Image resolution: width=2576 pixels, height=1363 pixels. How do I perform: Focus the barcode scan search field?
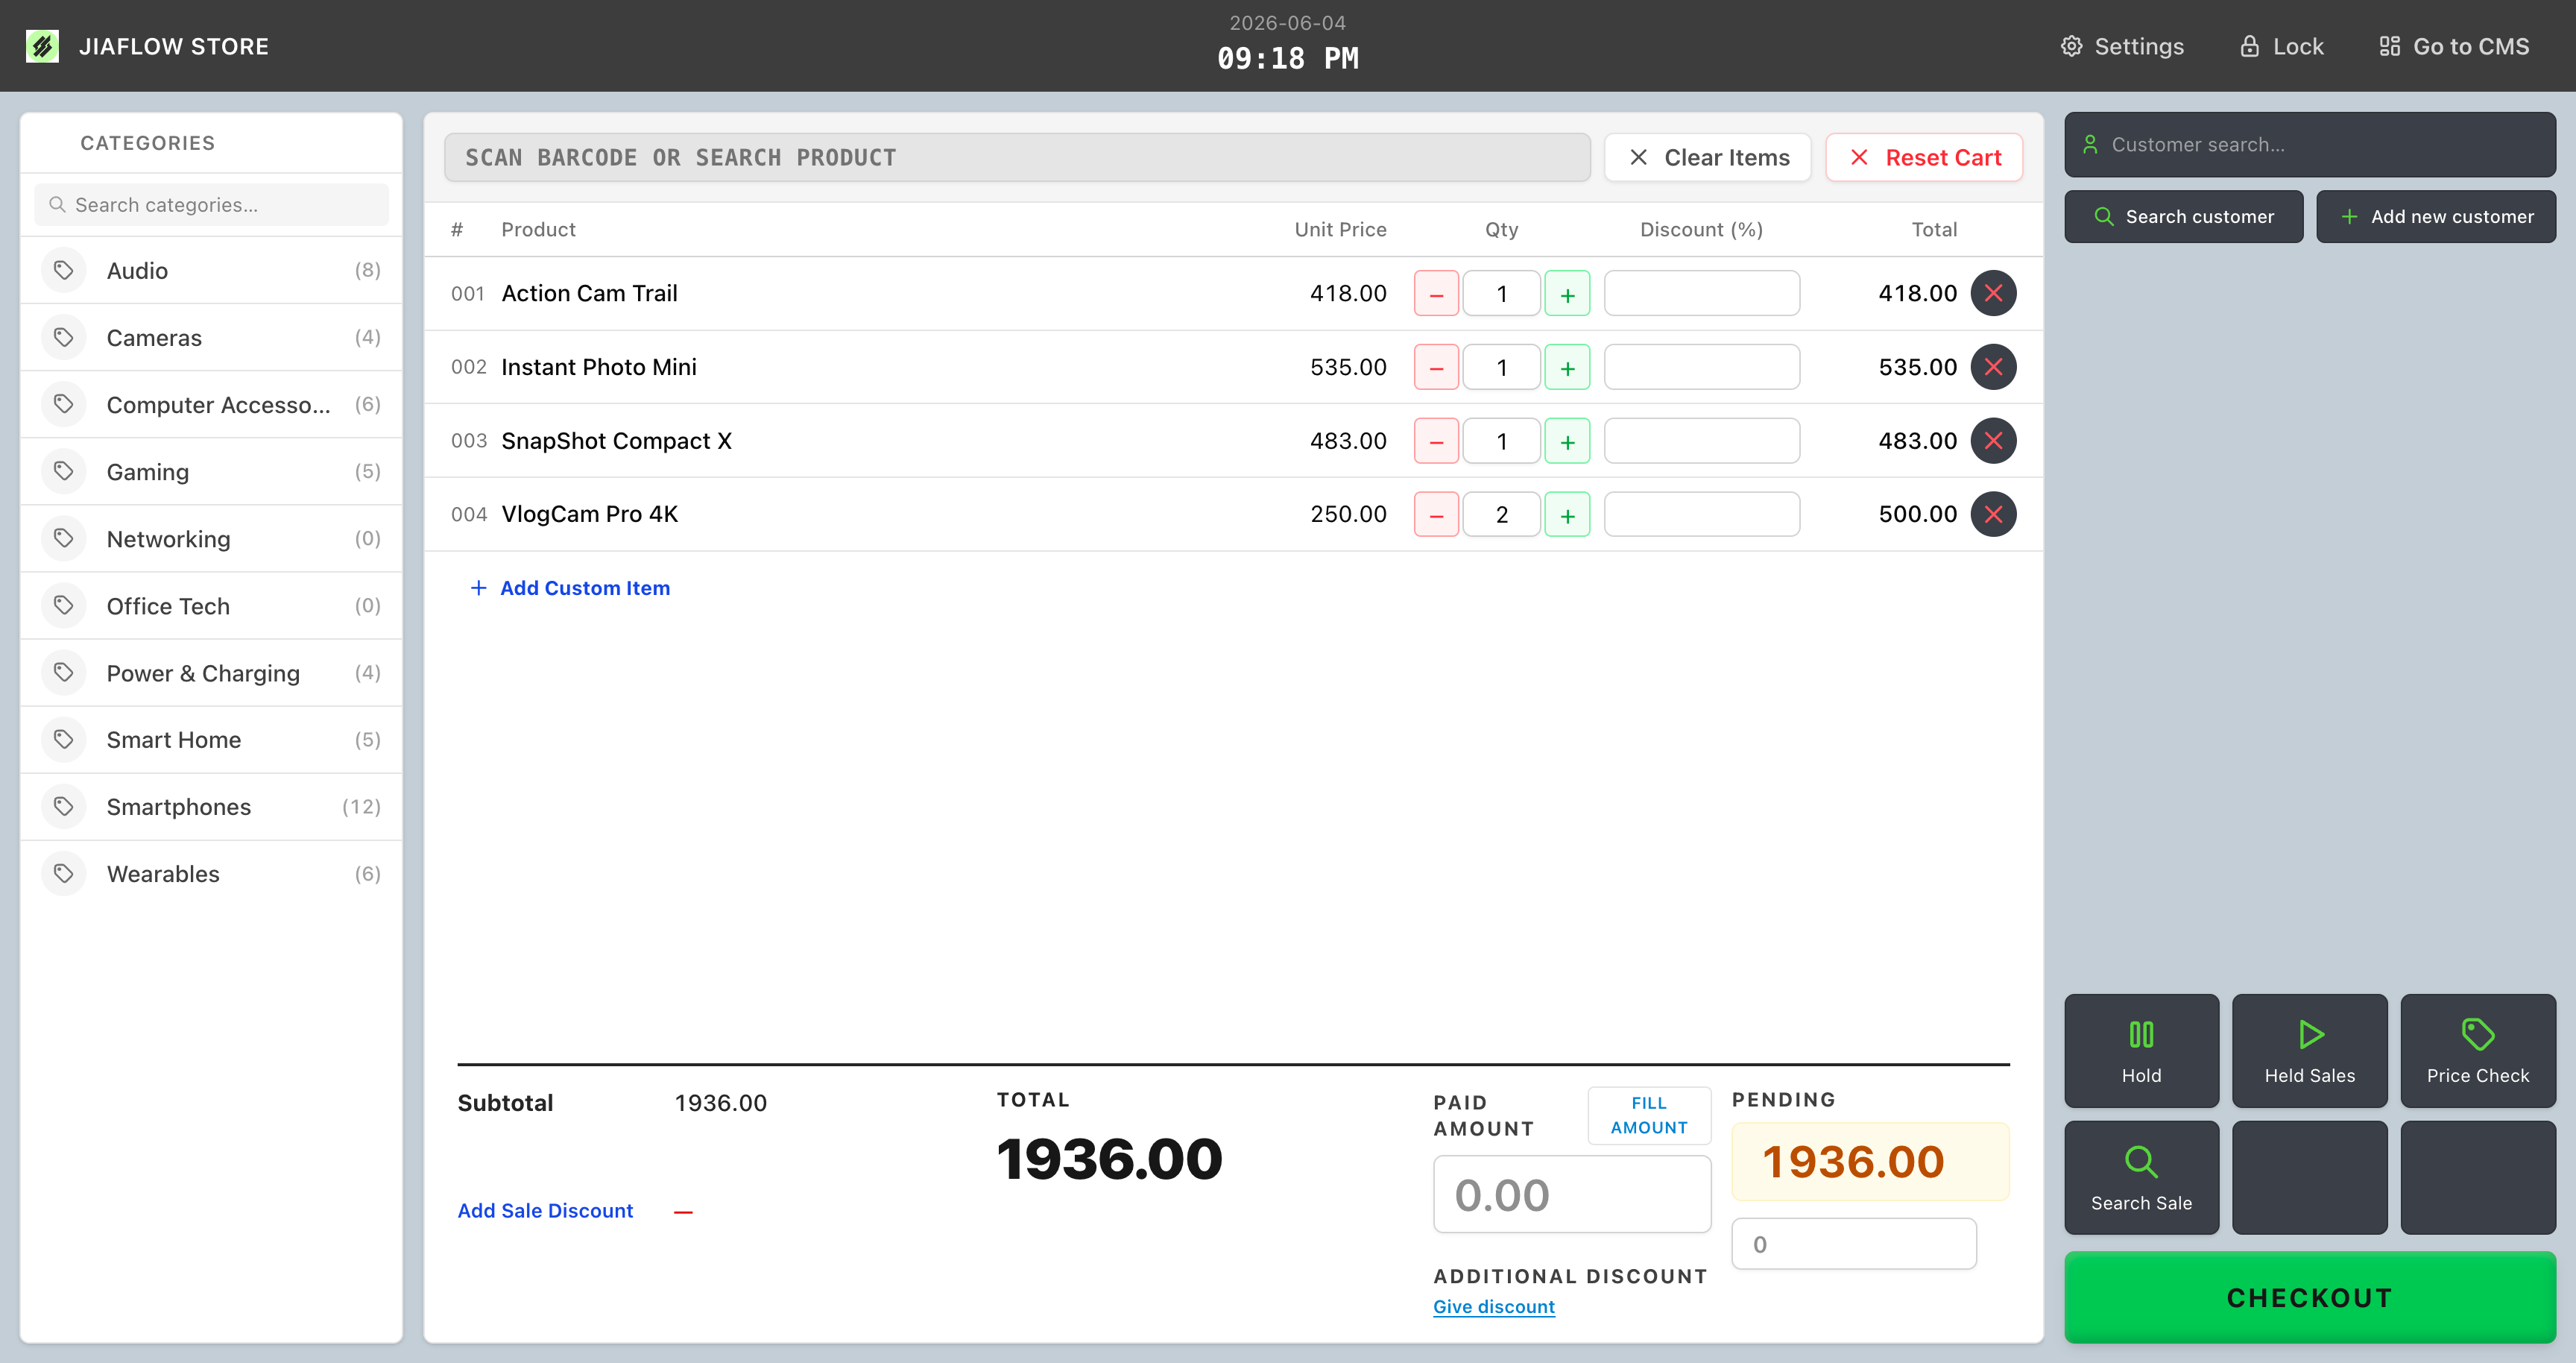1017,157
